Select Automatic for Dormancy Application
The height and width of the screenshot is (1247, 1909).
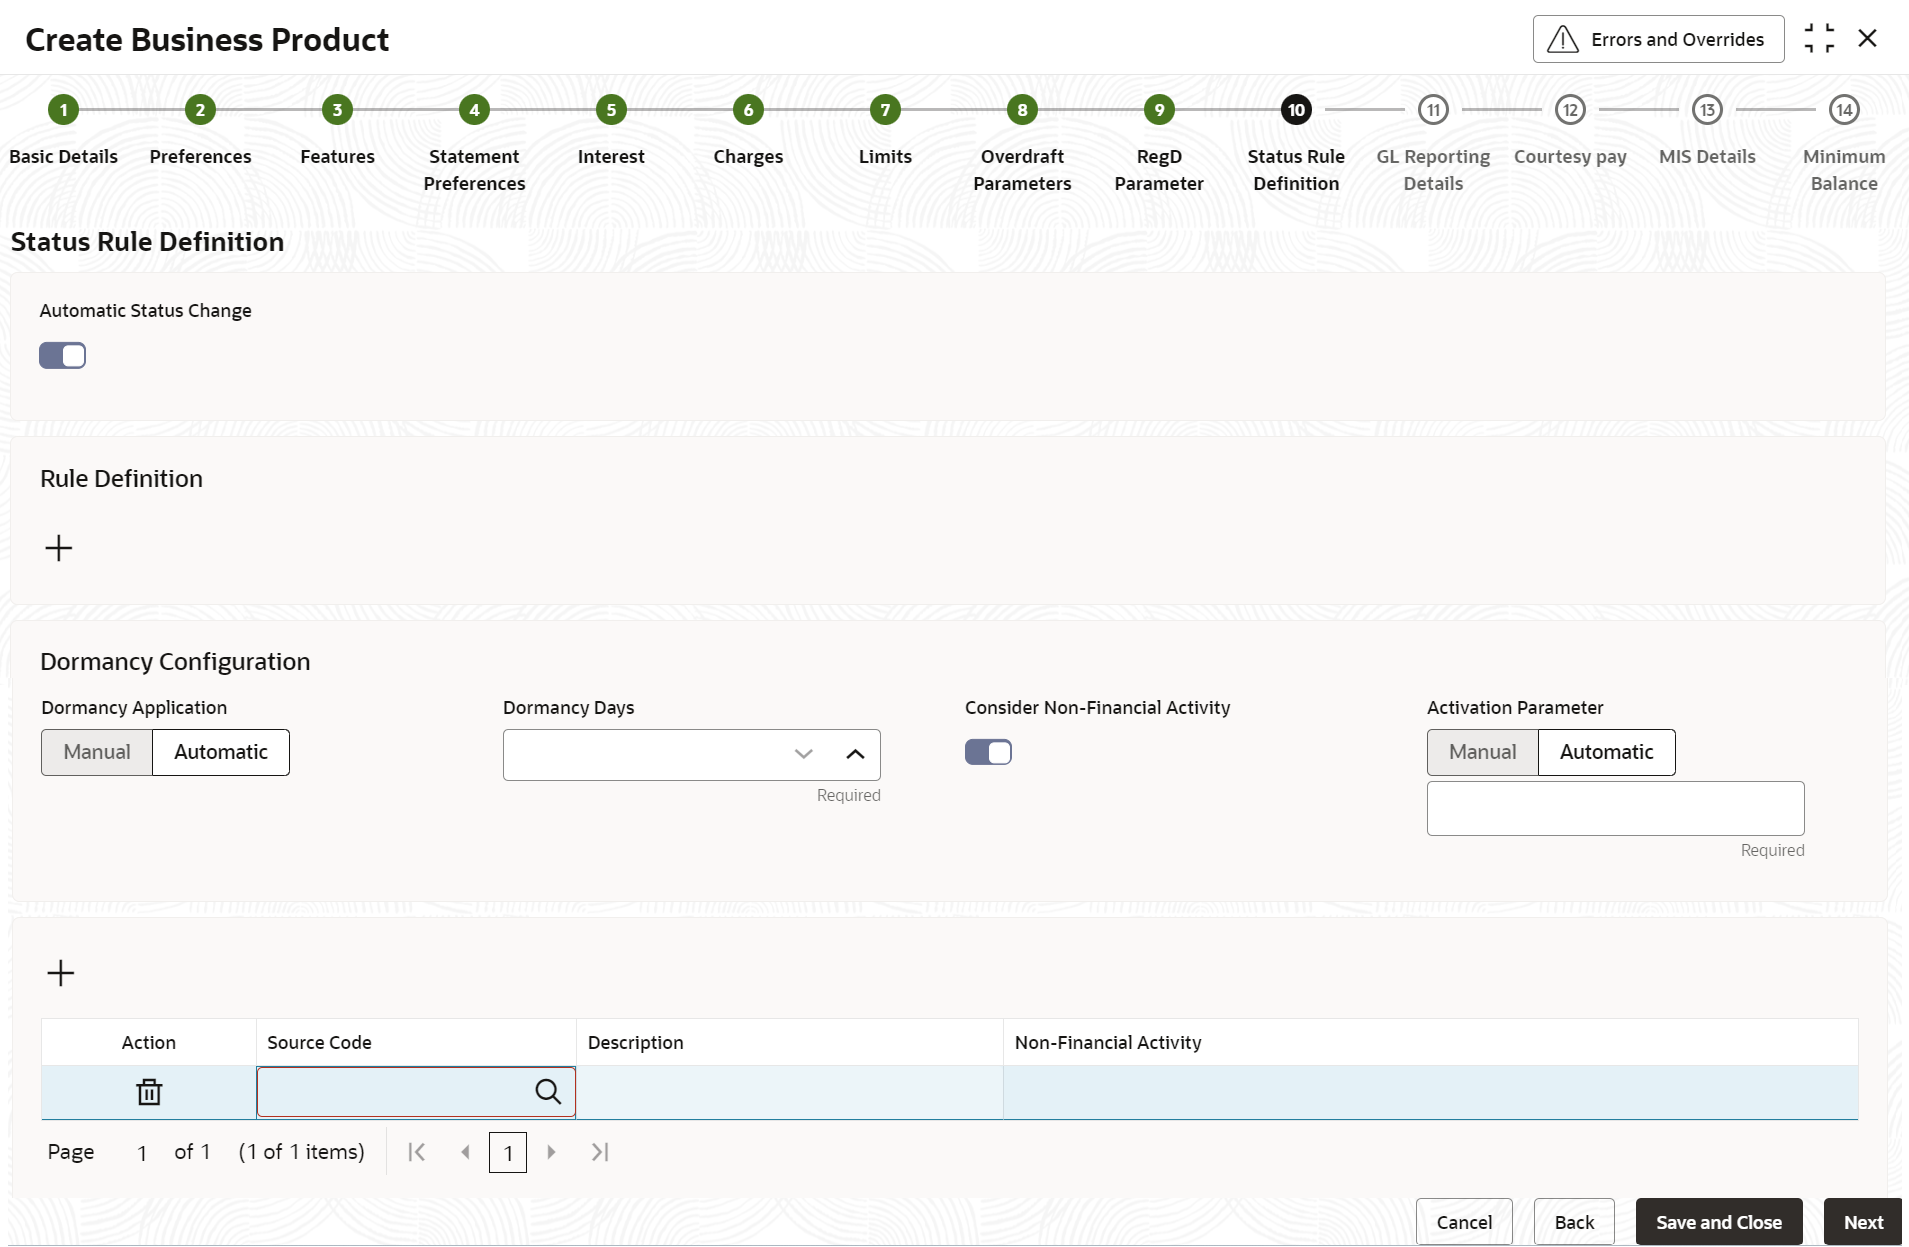(221, 752)
